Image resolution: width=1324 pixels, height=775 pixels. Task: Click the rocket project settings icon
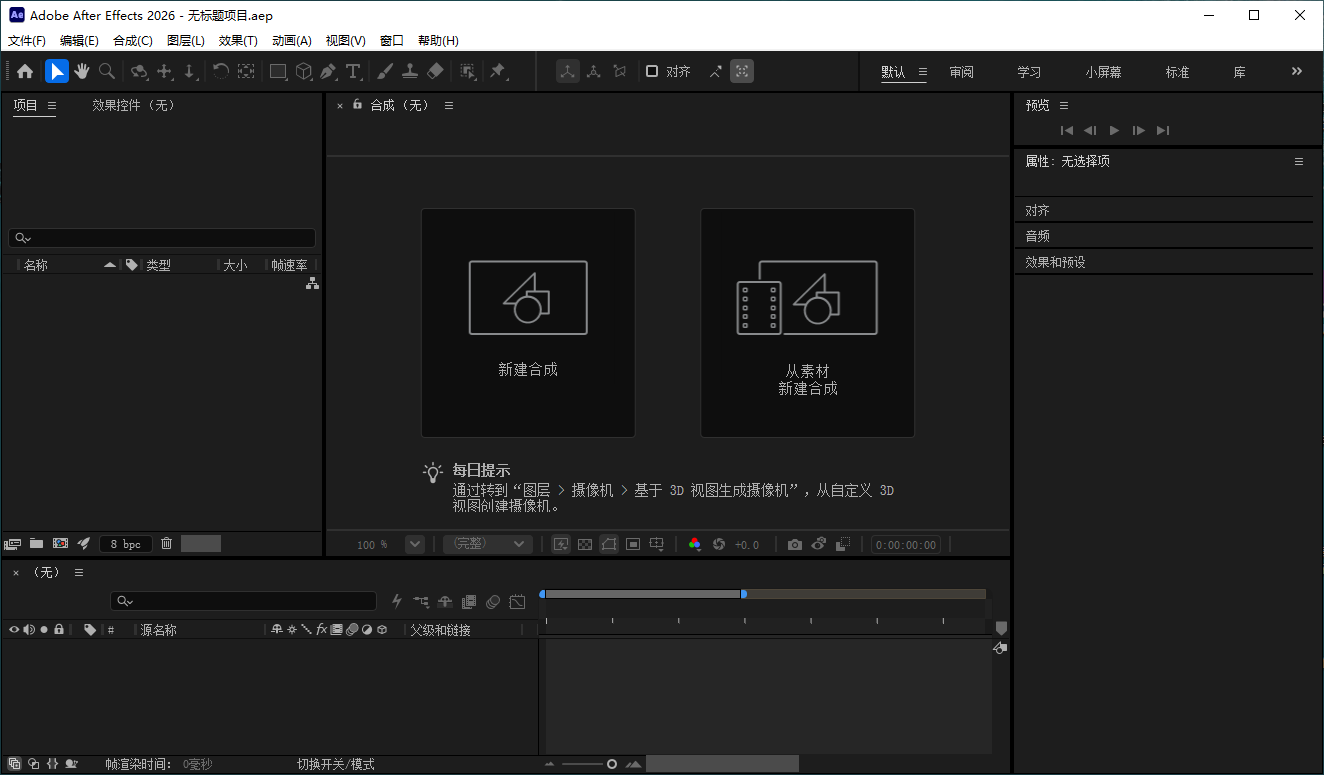pos(84,543)
